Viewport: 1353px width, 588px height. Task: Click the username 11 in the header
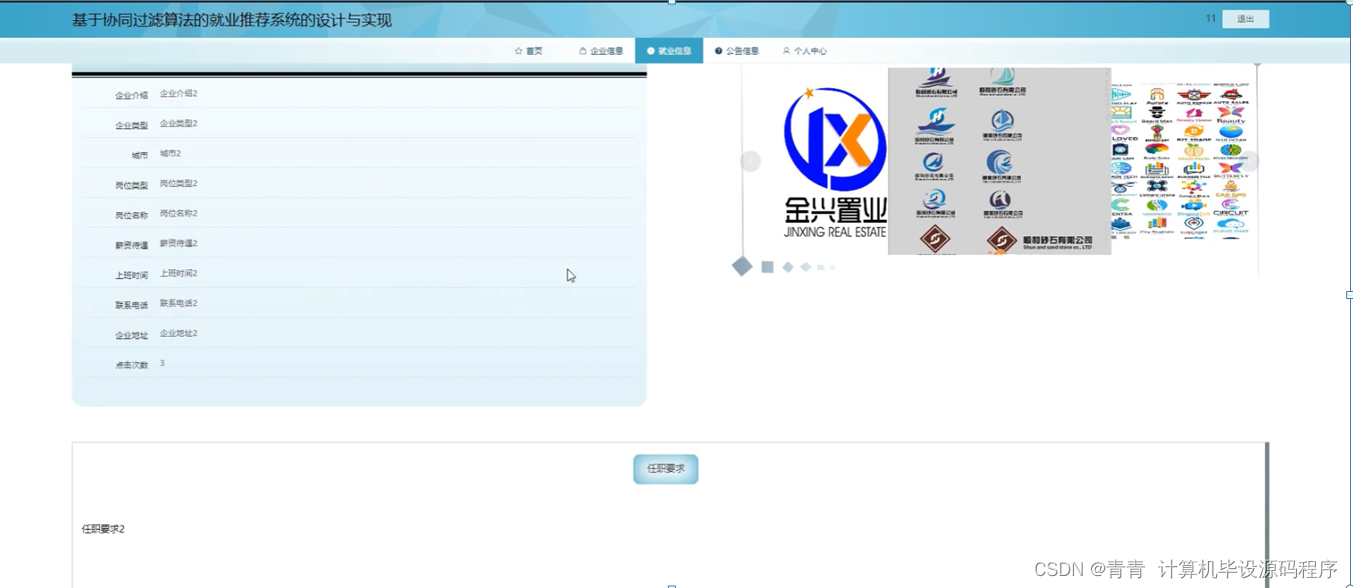pos(1211,19)
